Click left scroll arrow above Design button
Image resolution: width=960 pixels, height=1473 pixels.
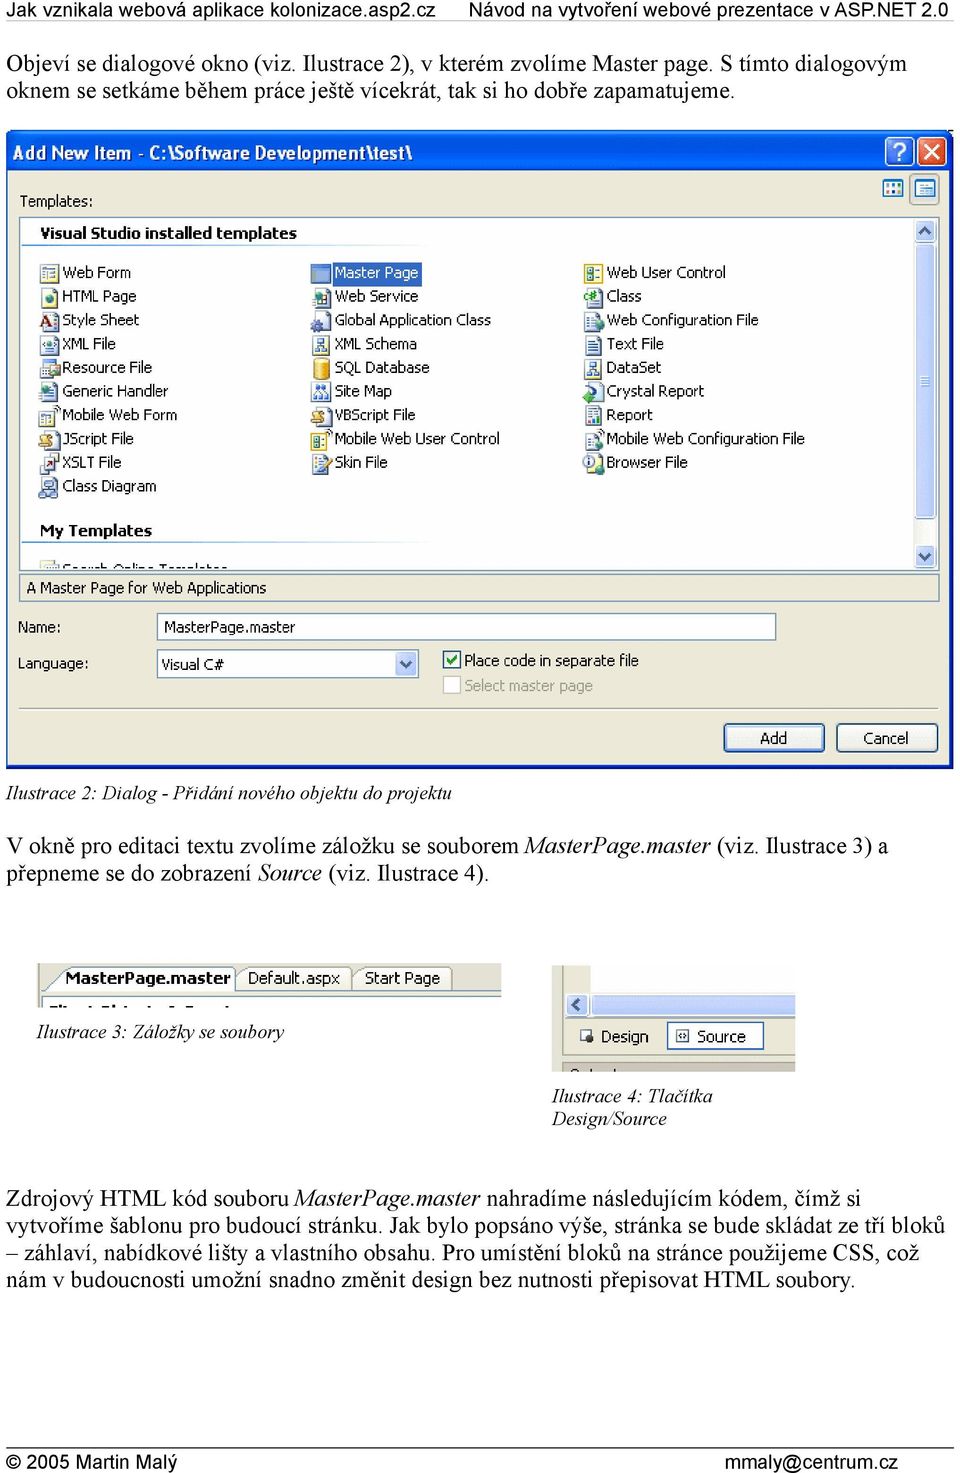coord(576,1005)
